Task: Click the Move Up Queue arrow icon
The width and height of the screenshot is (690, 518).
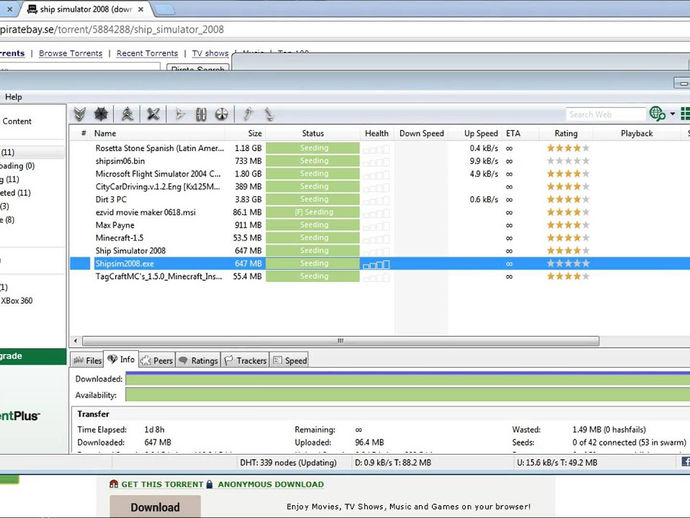Action: click(x=248, y=114)
